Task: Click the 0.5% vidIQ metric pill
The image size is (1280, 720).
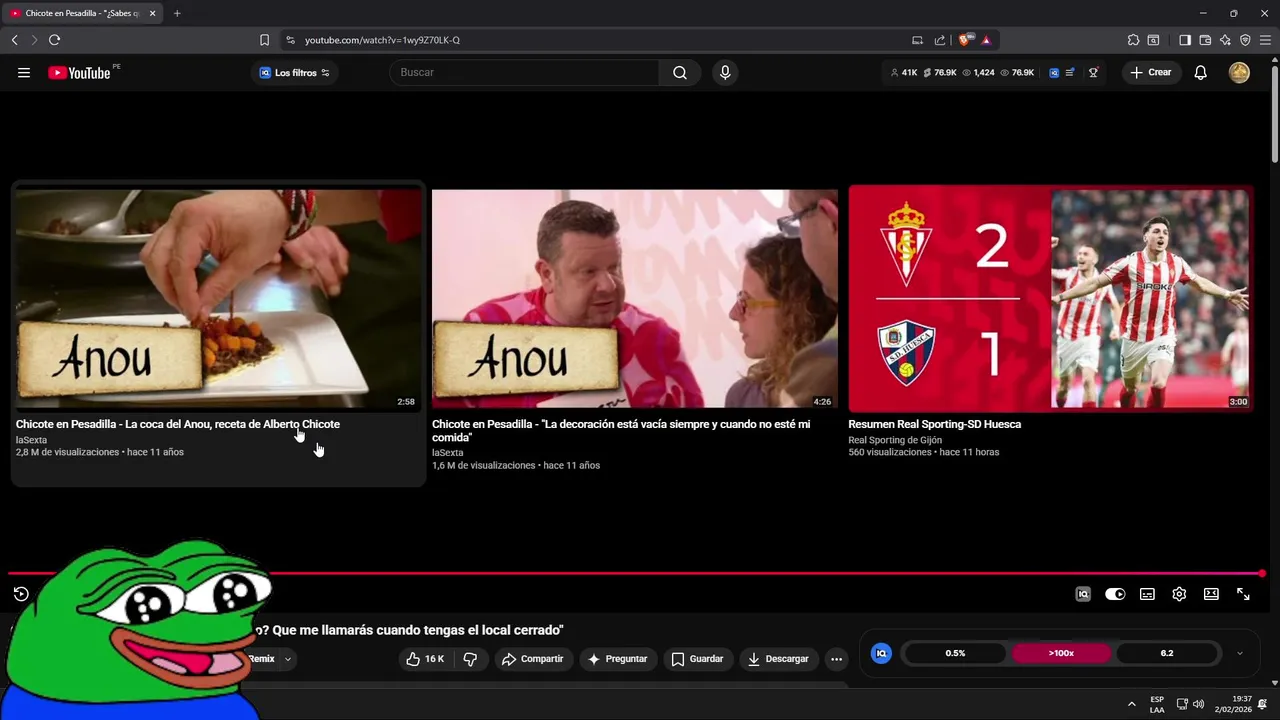Action: pyautogui.click(x=955, y=653)
